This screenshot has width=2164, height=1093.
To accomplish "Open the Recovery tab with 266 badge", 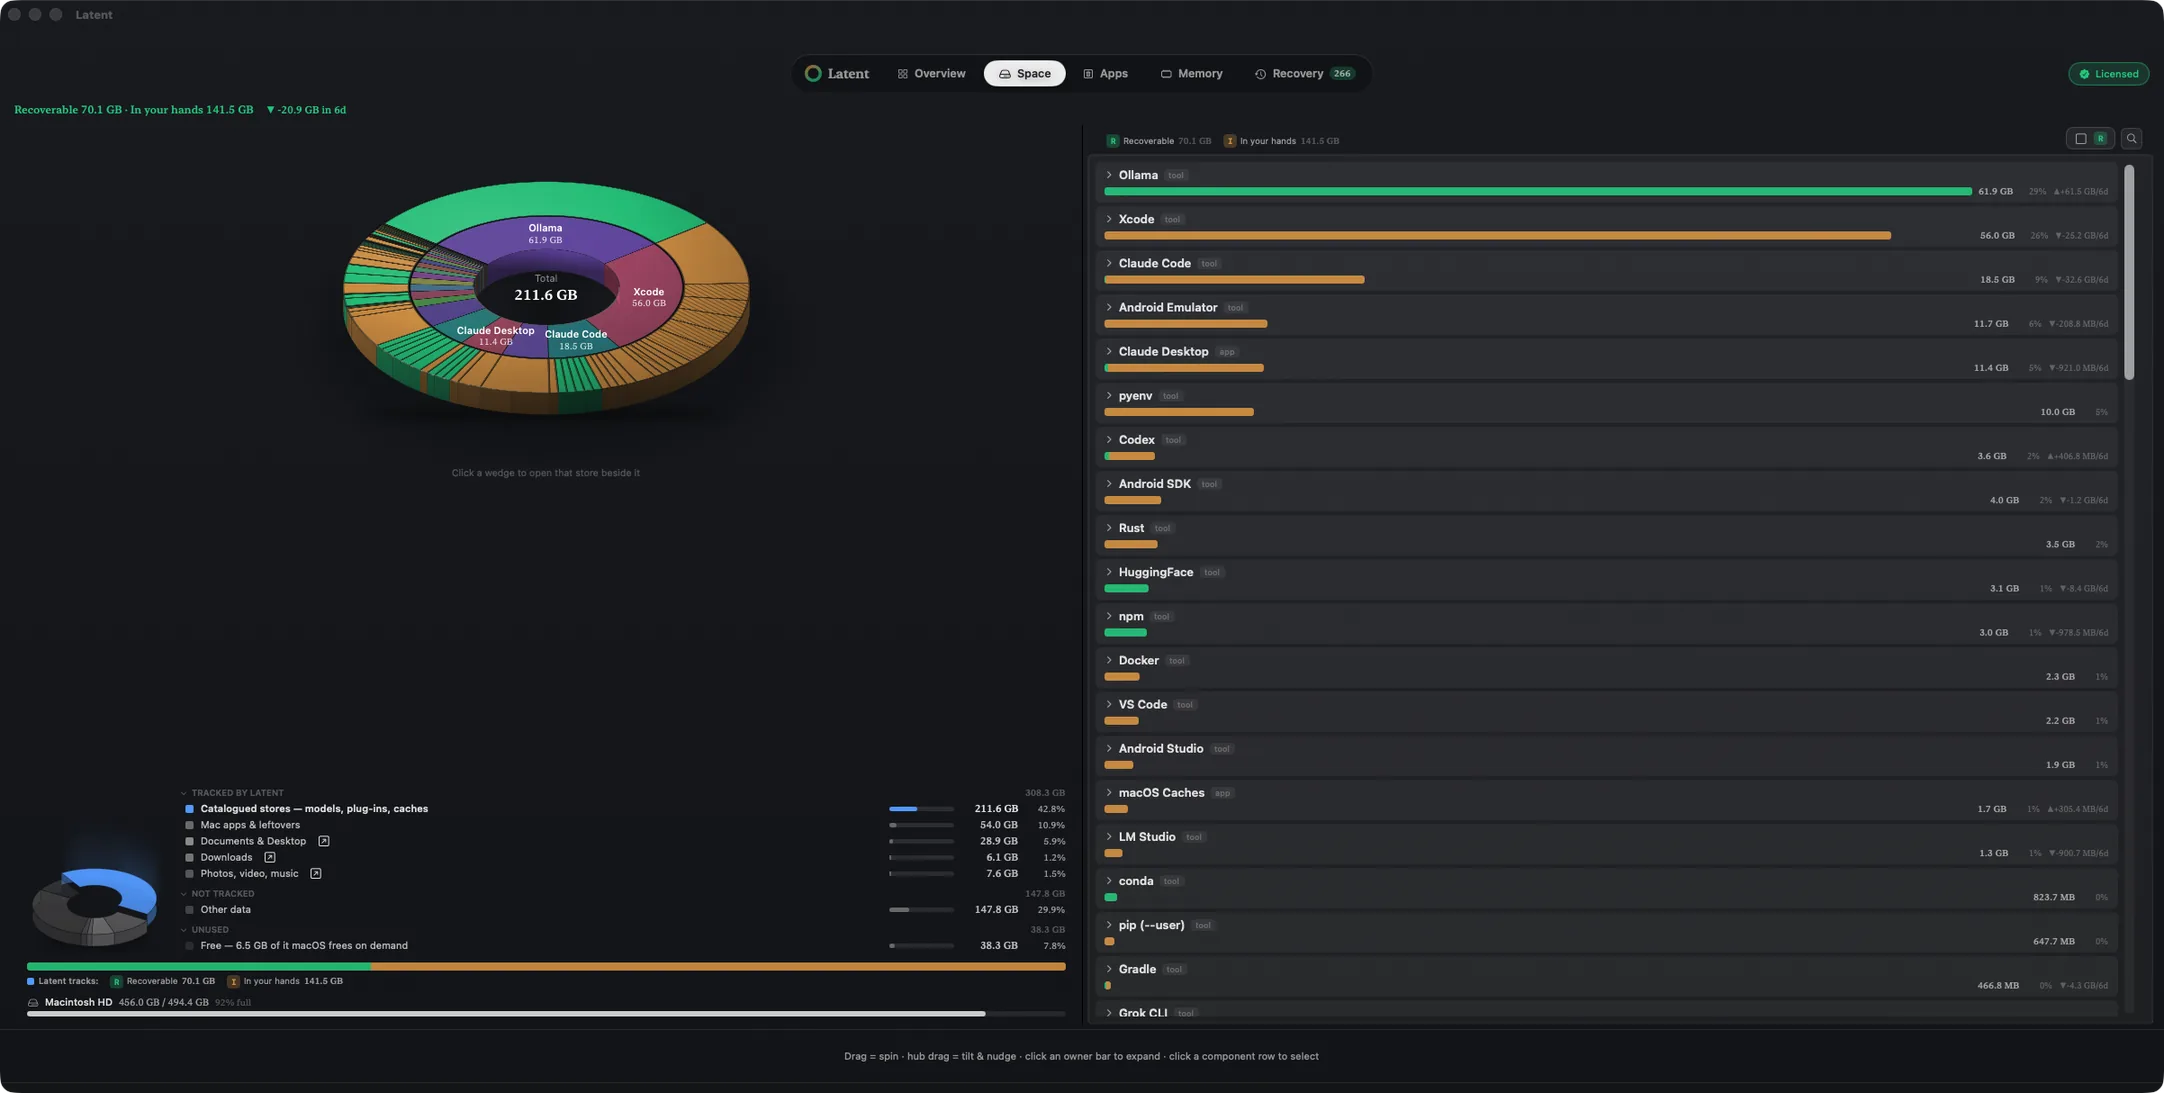I will click(x=1304, y=74).
